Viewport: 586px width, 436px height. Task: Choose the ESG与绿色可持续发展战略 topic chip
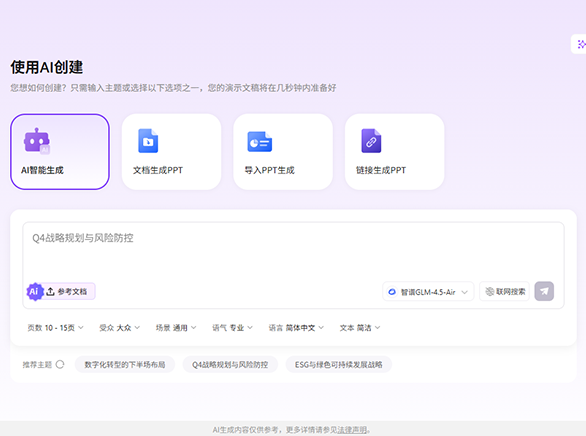pyautogui.click(x=339, y=364)
